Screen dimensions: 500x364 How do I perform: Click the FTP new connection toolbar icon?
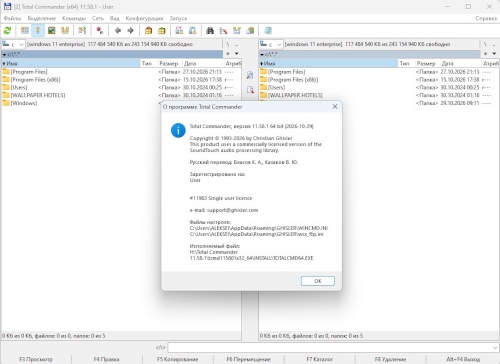192,31
